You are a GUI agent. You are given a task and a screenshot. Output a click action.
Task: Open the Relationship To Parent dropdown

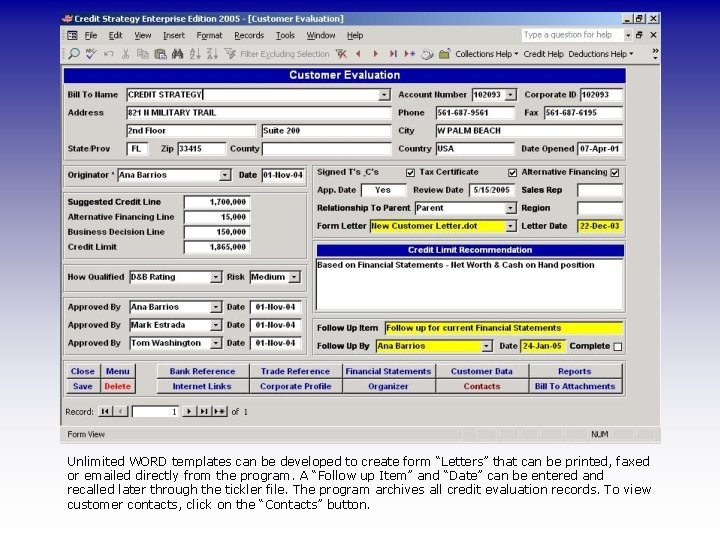pyautogui.click(x=510, y=208)
